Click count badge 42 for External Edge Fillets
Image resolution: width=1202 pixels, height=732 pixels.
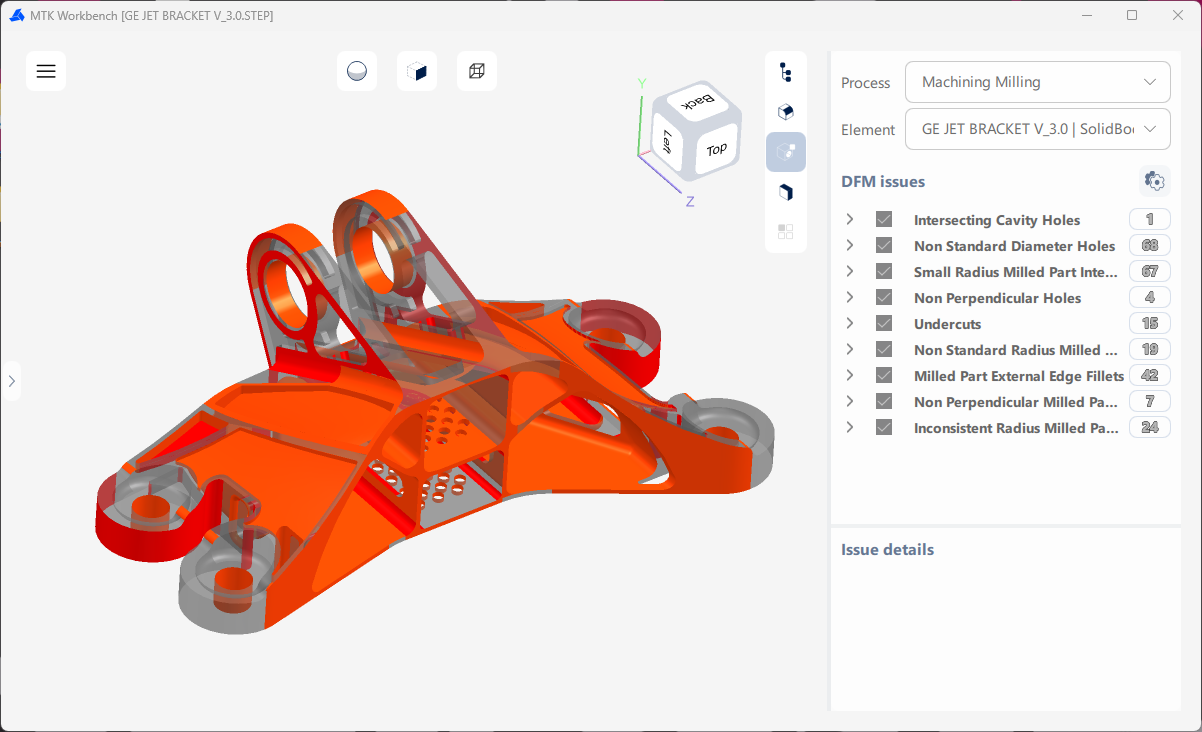coord(1150,376)
